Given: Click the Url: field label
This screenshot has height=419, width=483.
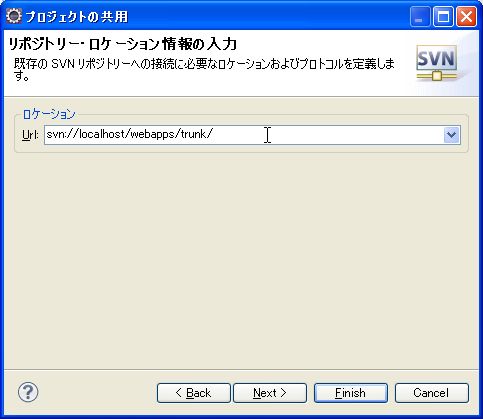Looking at the screenshot, I should point(30,135).
